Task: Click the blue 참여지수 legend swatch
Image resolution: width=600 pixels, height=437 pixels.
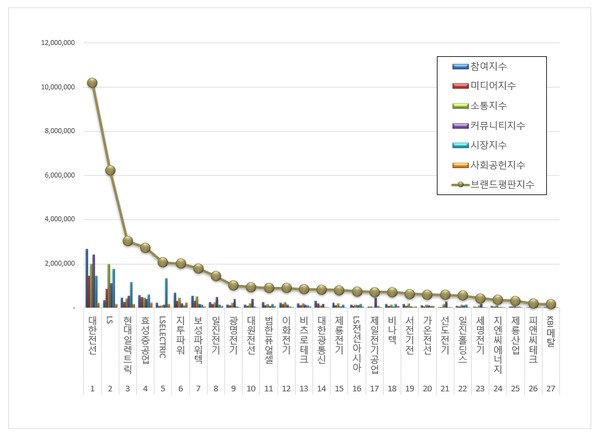Action: pos(460,67)
